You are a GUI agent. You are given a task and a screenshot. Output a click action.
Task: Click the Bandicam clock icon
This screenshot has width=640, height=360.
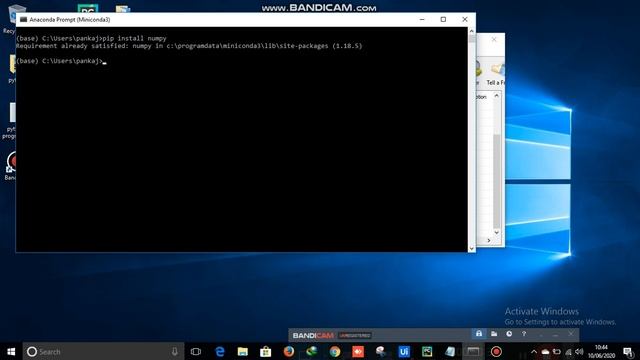click(x=509, y=334)
